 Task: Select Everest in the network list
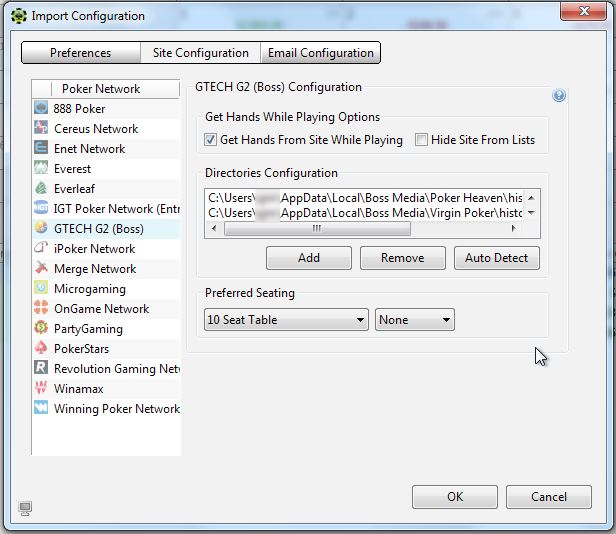tap(106, 169)
